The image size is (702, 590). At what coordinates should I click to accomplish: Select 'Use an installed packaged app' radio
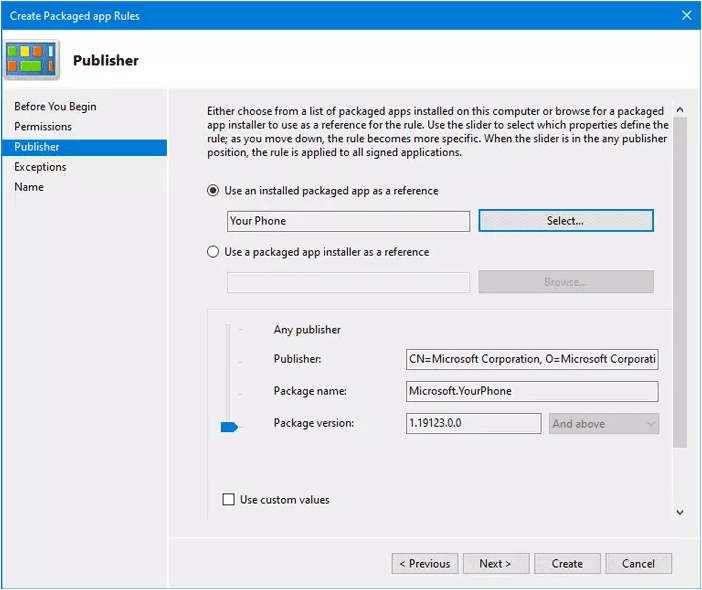pyautogui.click(x=213, y=191)
